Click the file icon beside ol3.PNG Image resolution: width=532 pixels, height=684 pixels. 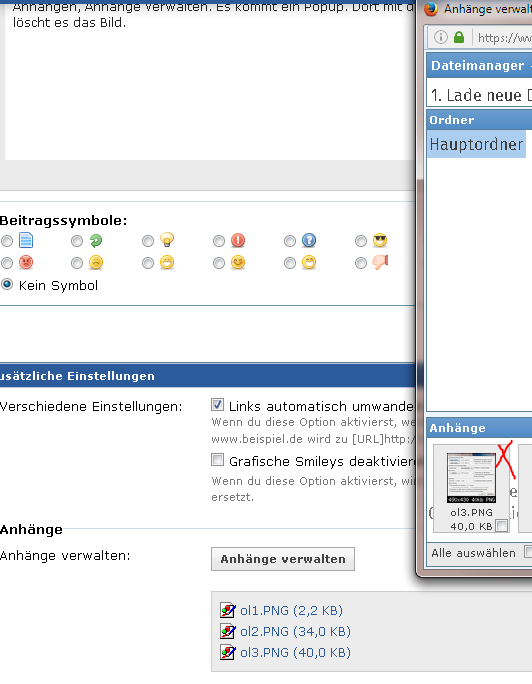(228, 653)
